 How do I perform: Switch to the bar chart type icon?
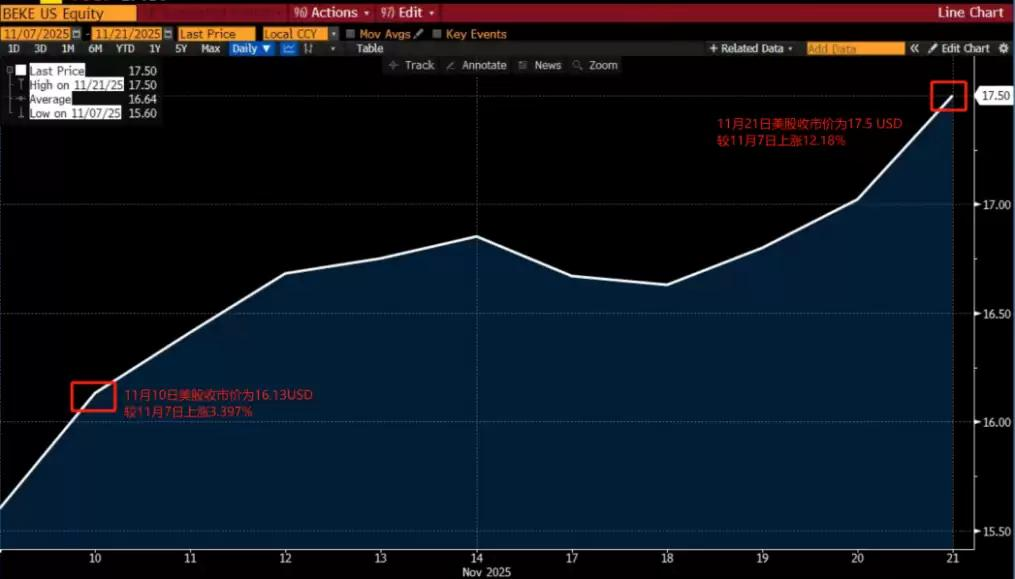(x=309, y=49)
